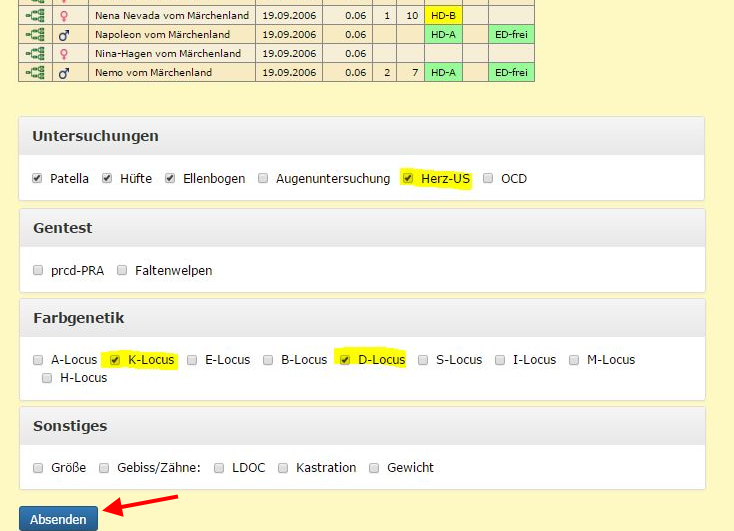
Task: Check the S-Locus checkbox
Action: pos(423,360)
